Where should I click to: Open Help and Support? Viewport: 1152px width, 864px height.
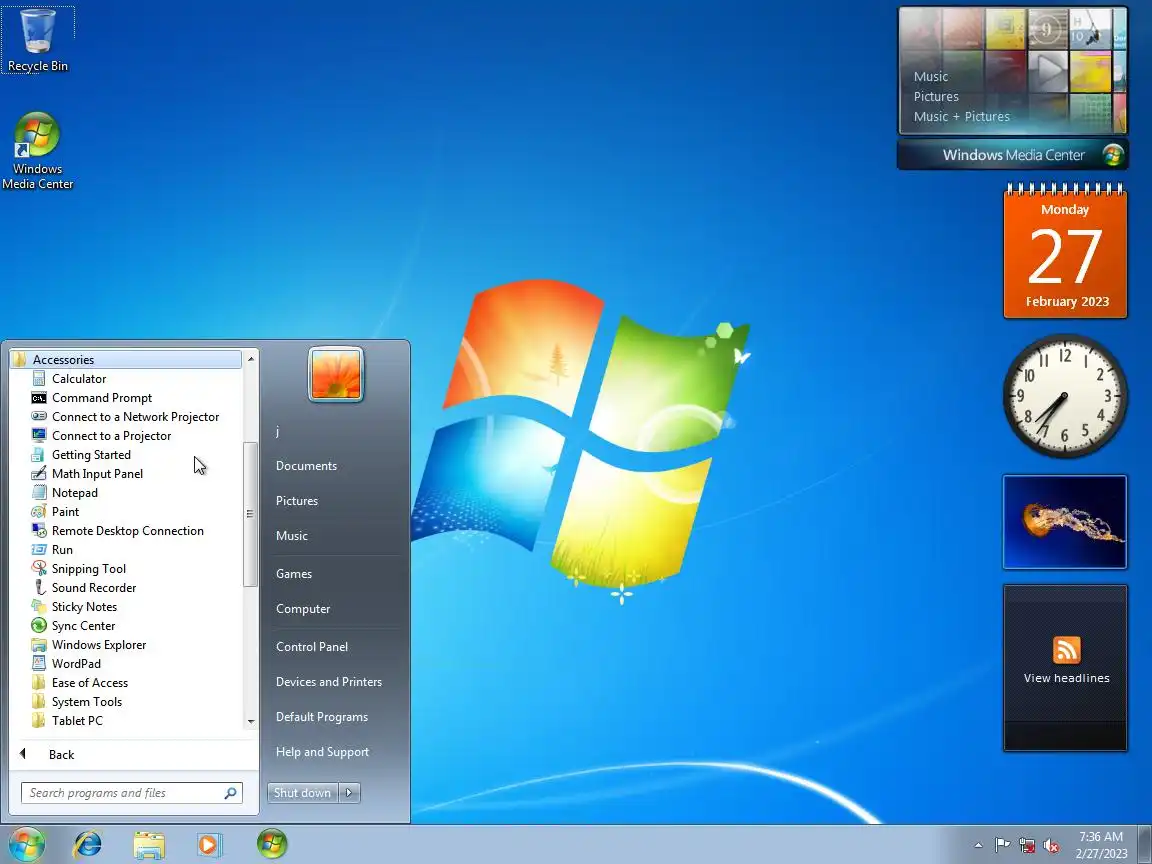tap(323, 752)
